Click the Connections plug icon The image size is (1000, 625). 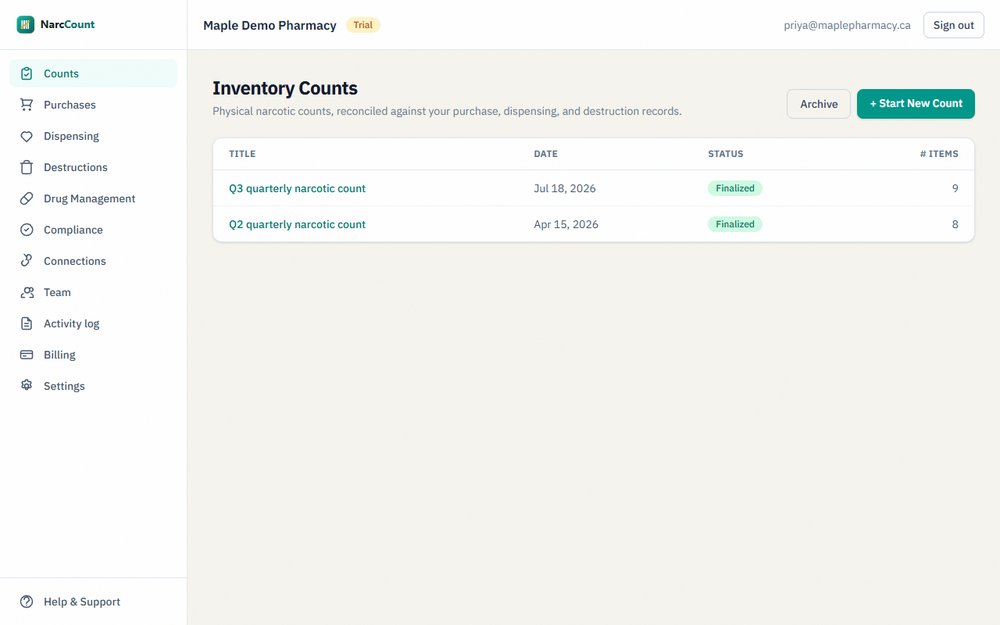[26, 261]
